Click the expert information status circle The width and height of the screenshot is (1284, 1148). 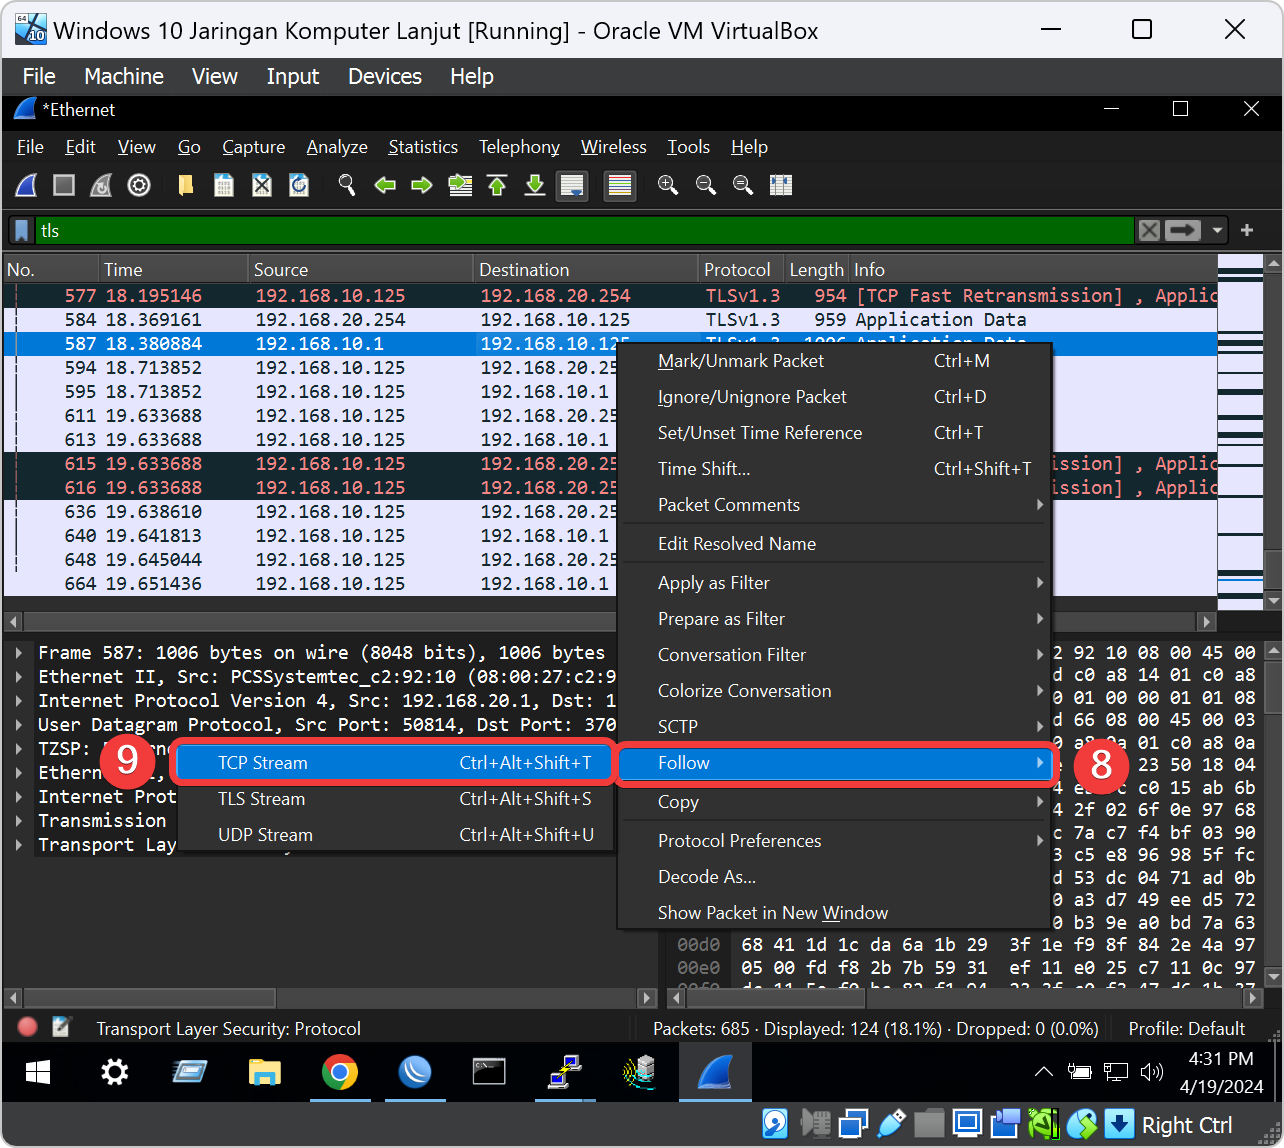[x=28, y=1027]
